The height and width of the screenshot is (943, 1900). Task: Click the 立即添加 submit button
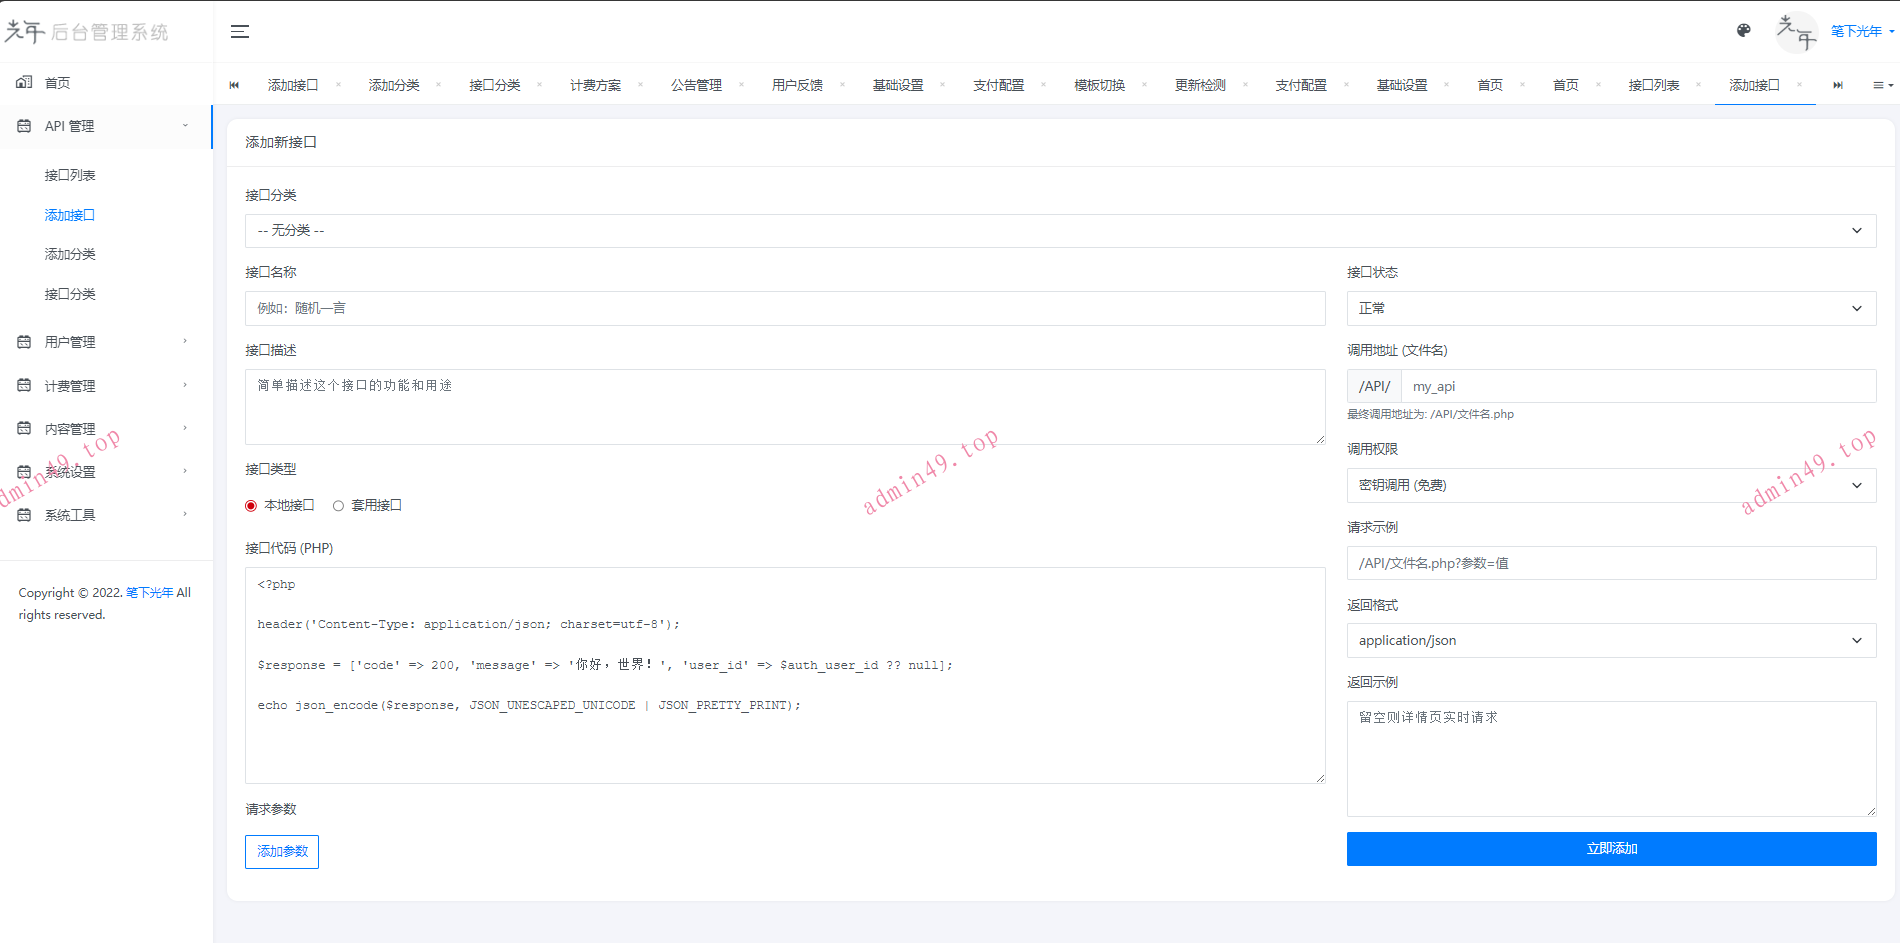(x=1610, y=849)
